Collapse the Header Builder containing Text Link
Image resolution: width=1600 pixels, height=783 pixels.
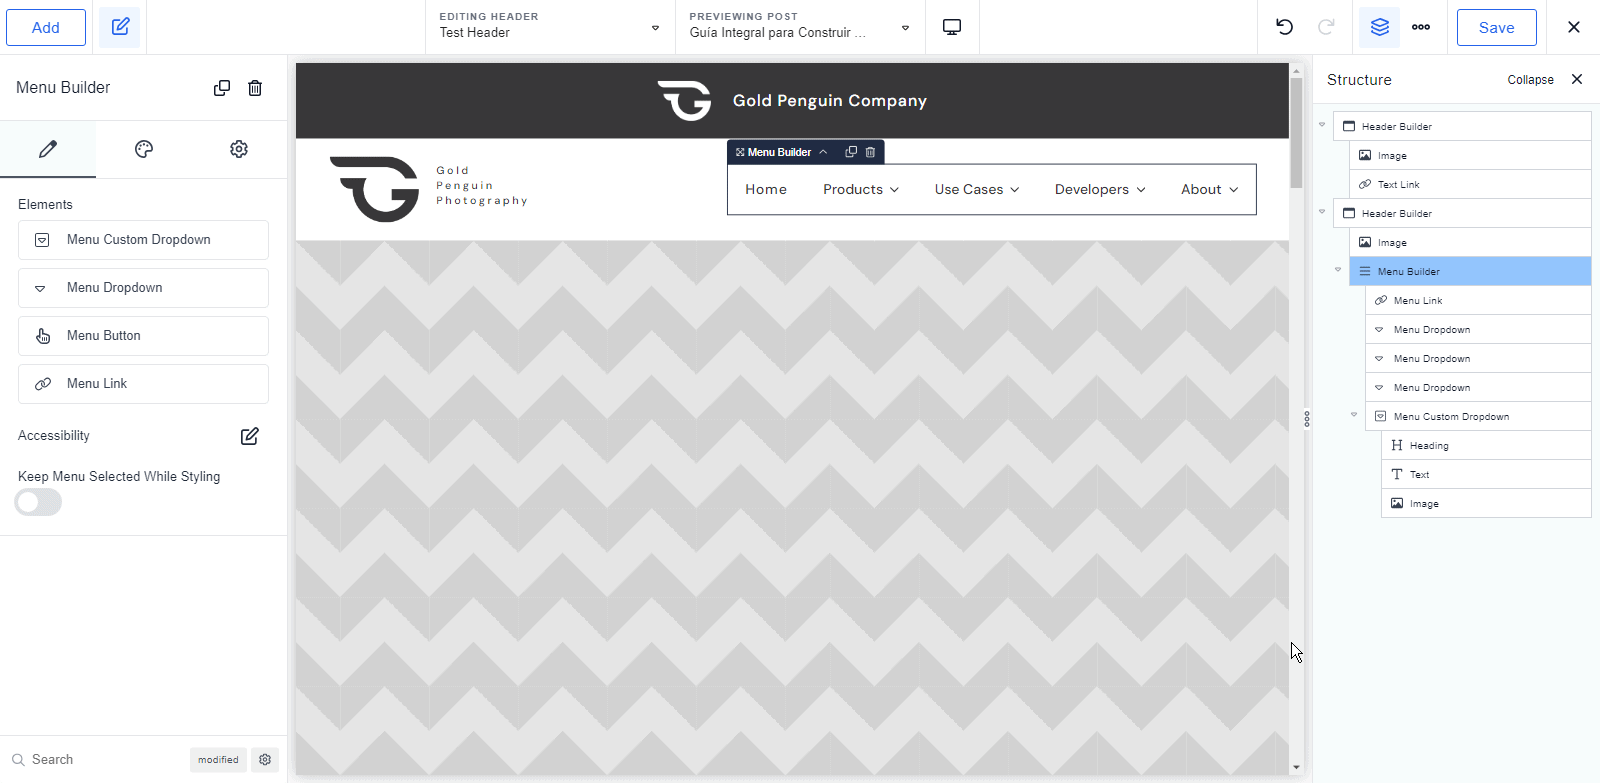pos(1322,125)
